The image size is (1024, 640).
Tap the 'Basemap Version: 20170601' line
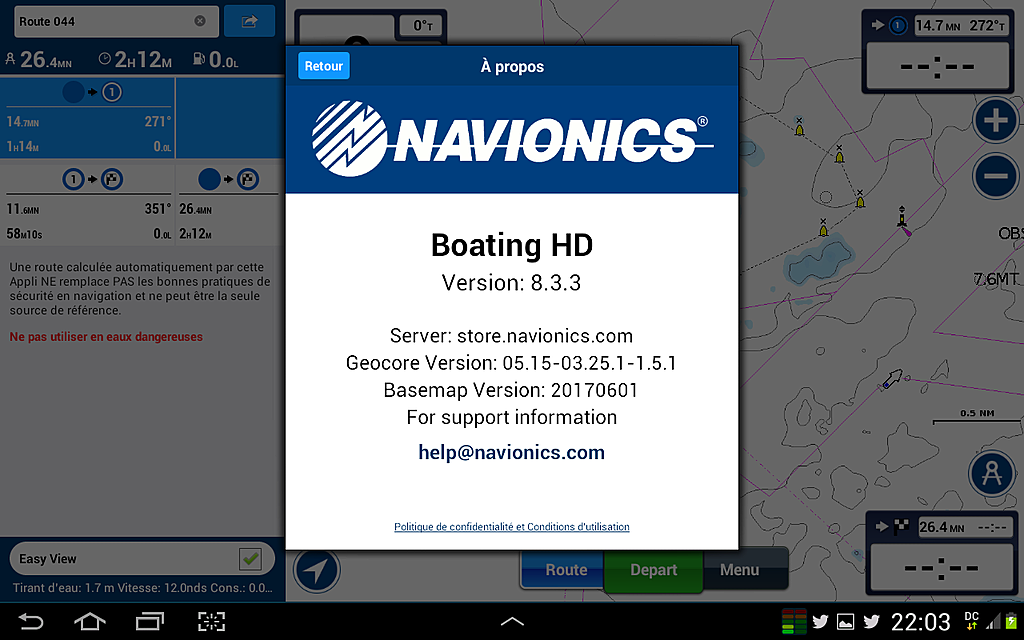tap(511, 390)
